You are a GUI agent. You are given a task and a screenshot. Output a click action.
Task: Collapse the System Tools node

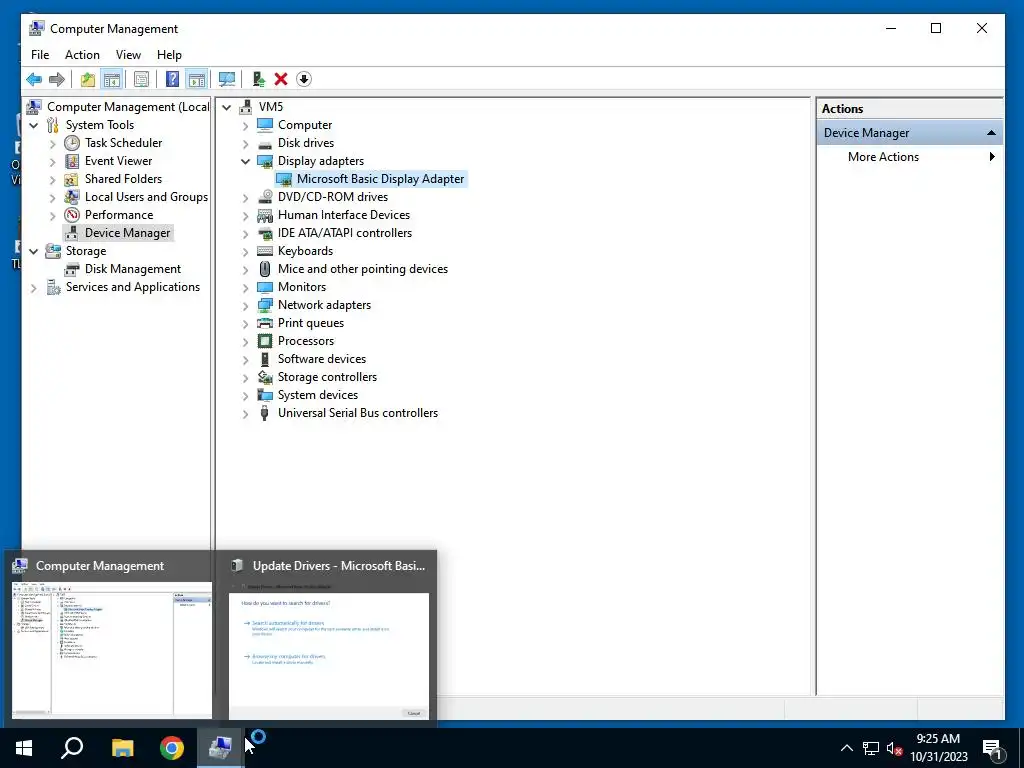coord(34,125)
